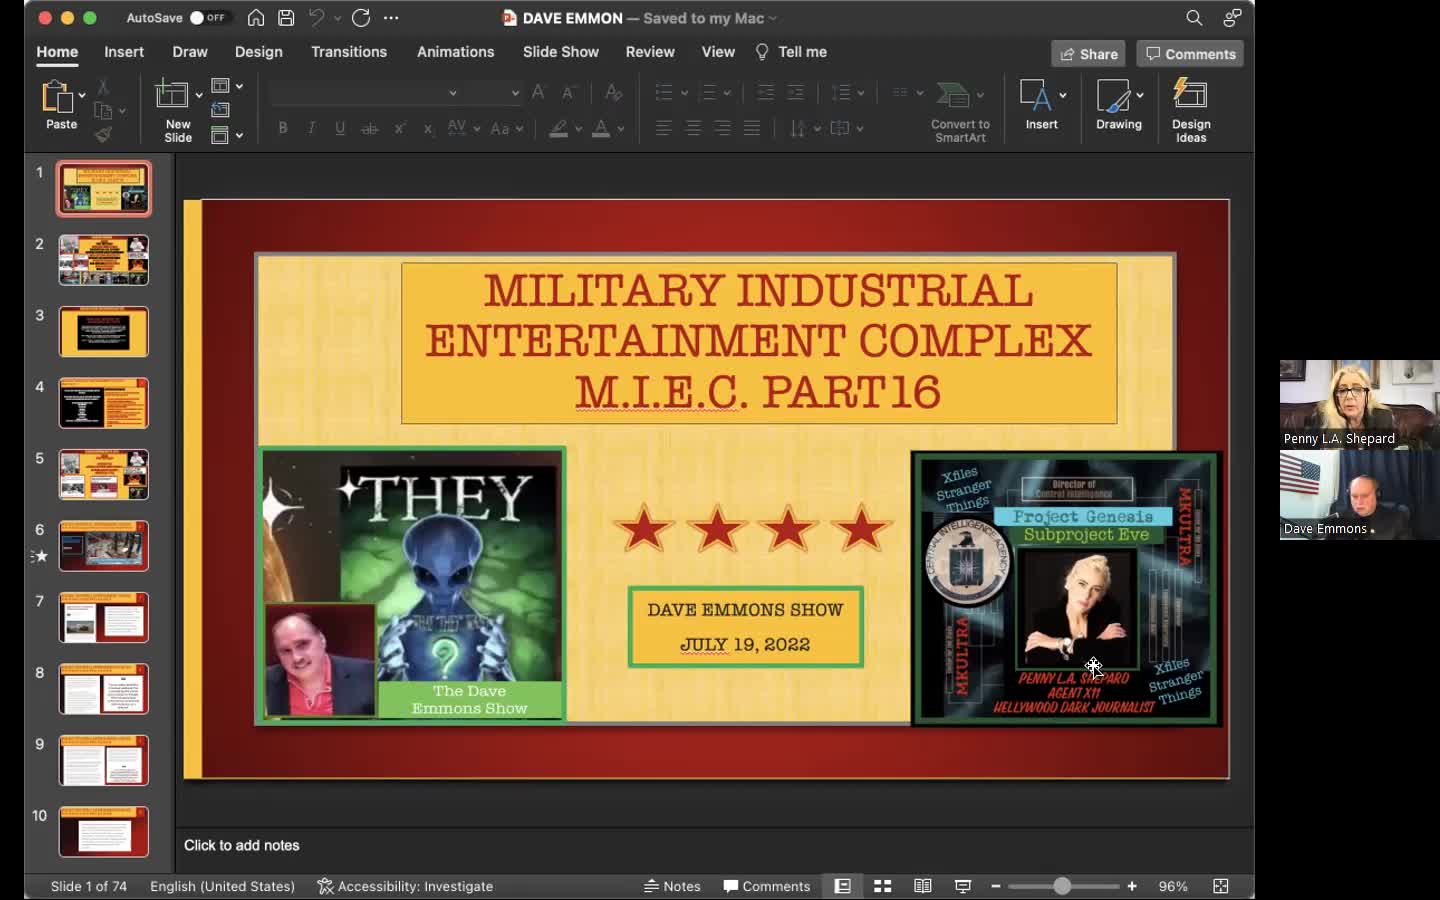
Task: Open the font name combo box
Action: [365, 93]
